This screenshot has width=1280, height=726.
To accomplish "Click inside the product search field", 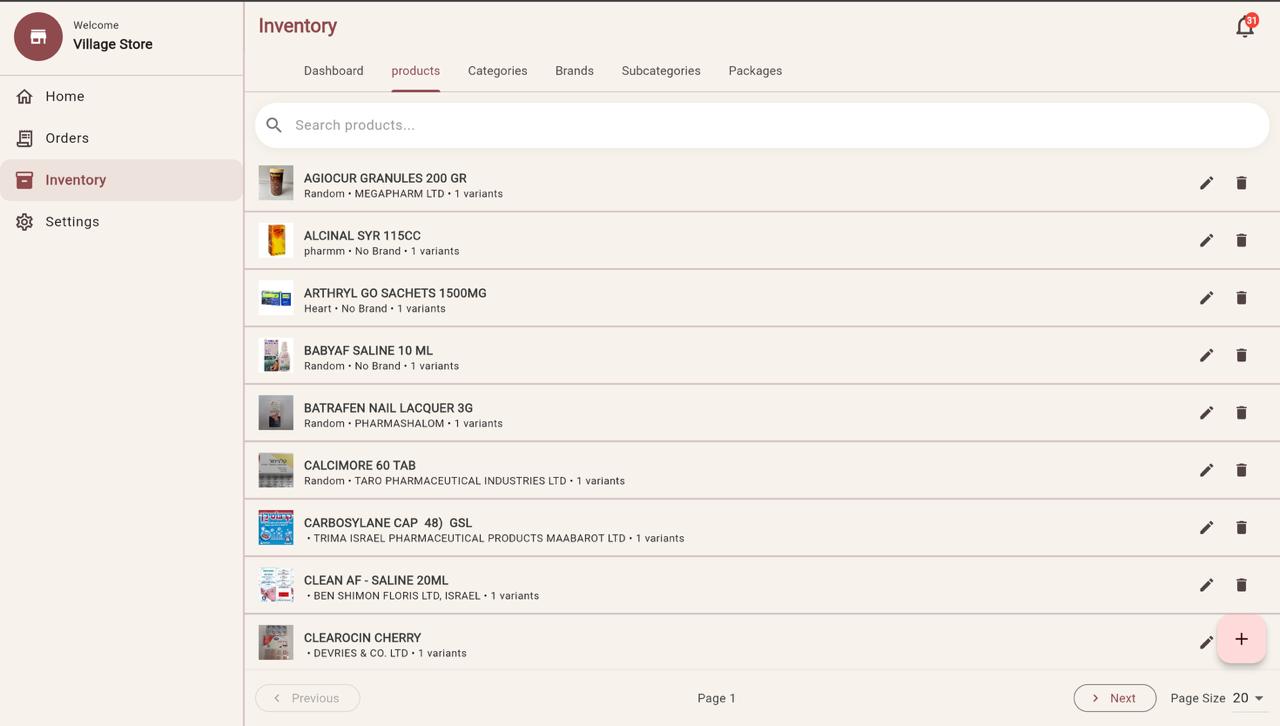I will point(600,125).
